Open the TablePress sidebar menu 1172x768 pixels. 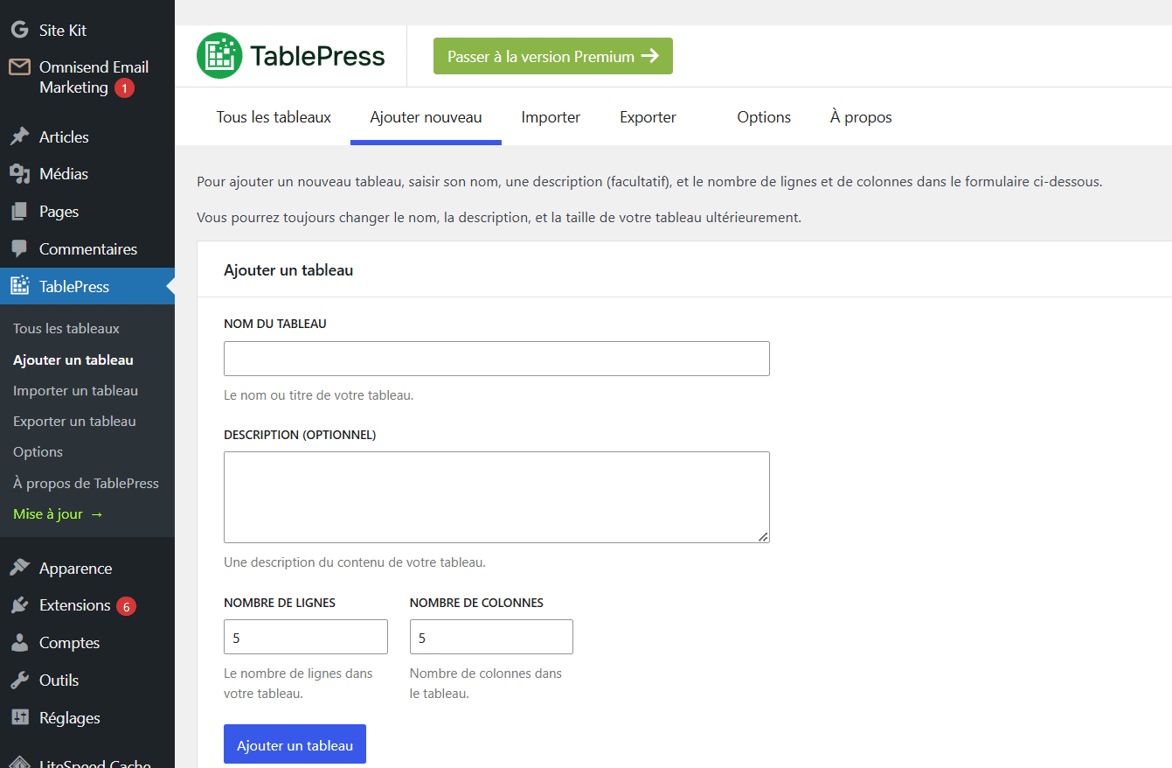coord(87,286)
